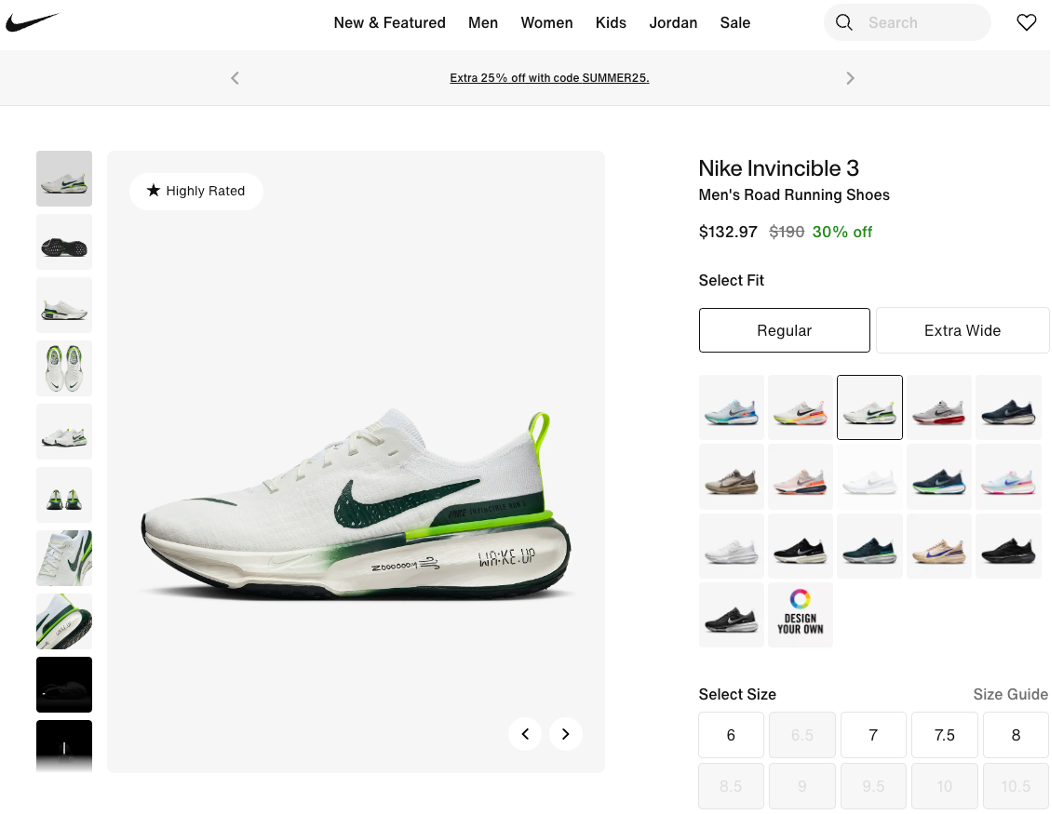View the lace close-up thumbnail

tap(64, 558)
